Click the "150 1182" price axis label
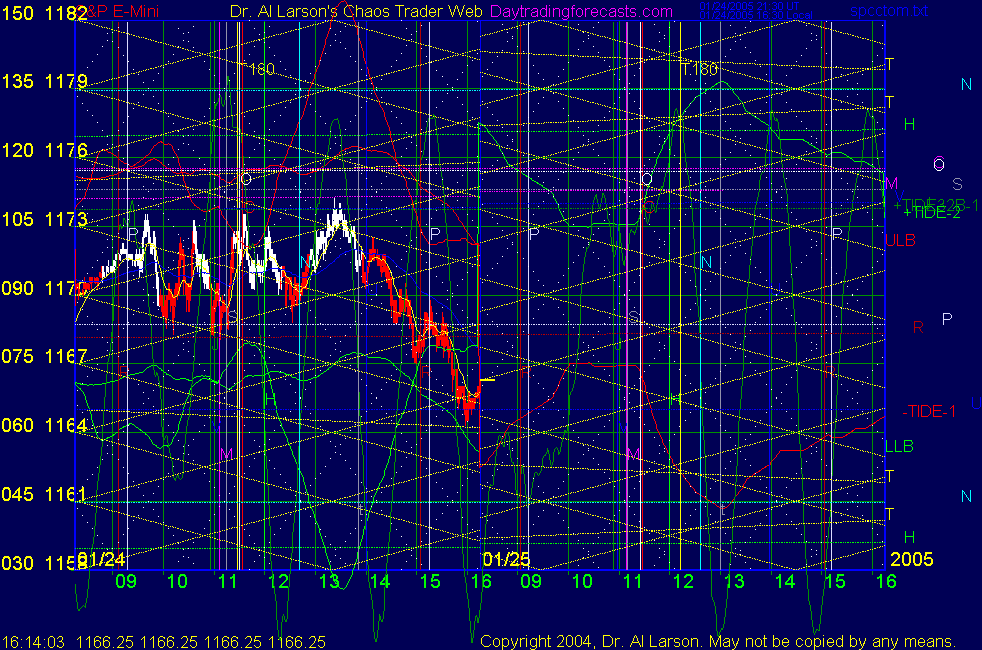This screenshot has width=982, height=650. [x=44, y=13]
